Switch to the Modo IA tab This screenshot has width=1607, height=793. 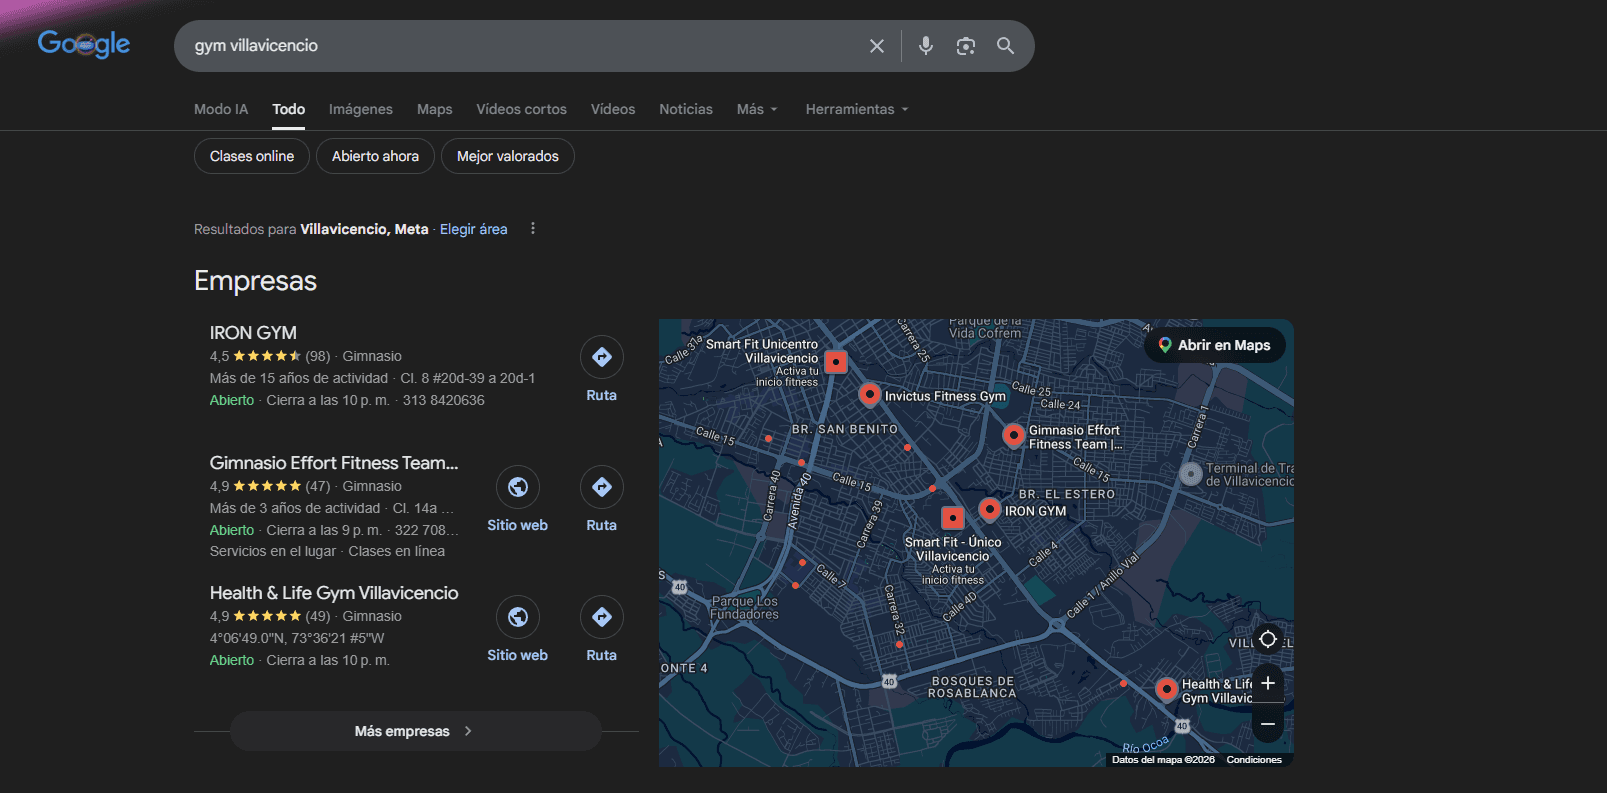tap(221, 109)
